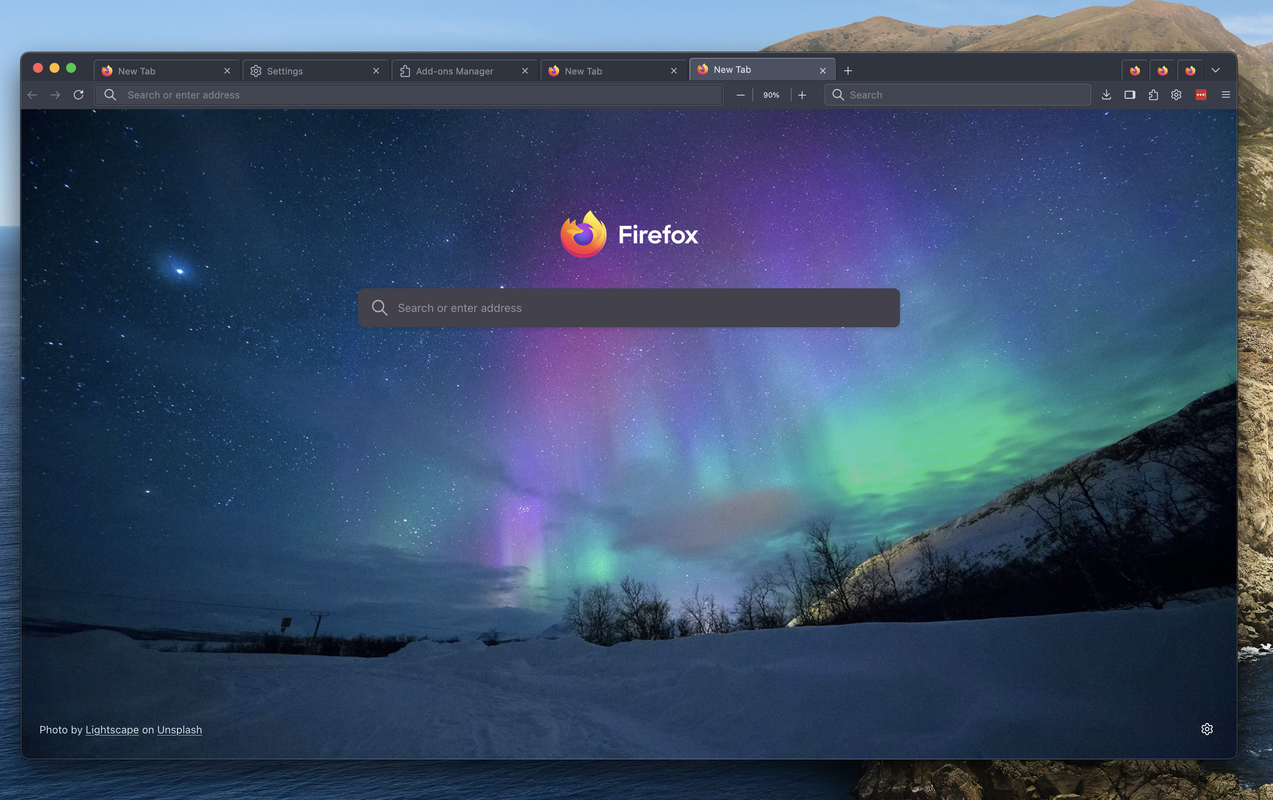Switch to the Add-ons Manager tab

click(x=462, y=71)
